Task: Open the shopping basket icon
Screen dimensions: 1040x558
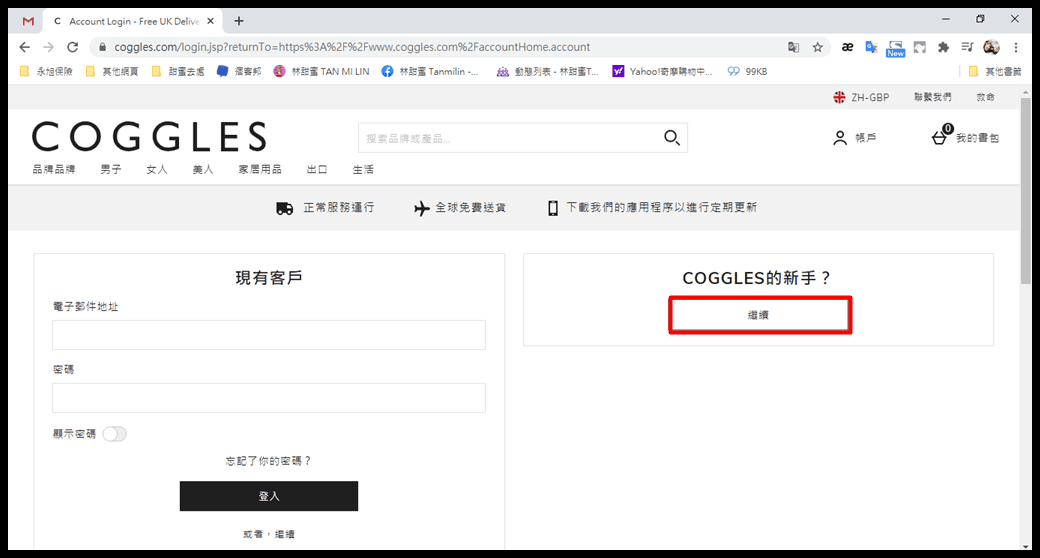Action: (939, 138)
